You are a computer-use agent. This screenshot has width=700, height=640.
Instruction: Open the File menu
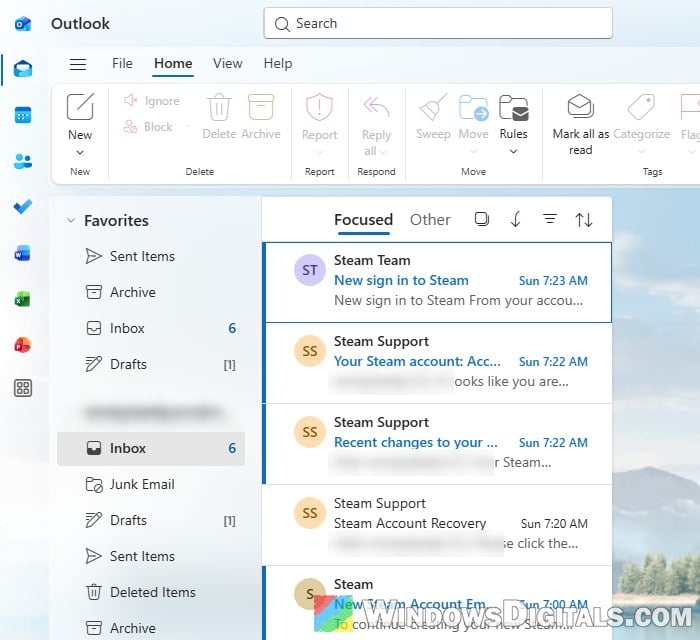click(122, 63)
